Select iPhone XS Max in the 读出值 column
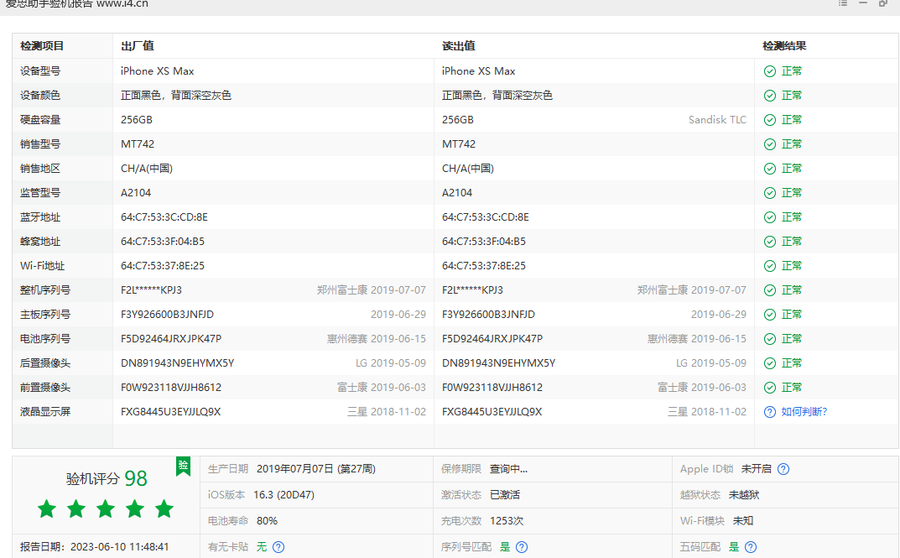This screenshot has height=558, width=900. click(x=479, y=71)
